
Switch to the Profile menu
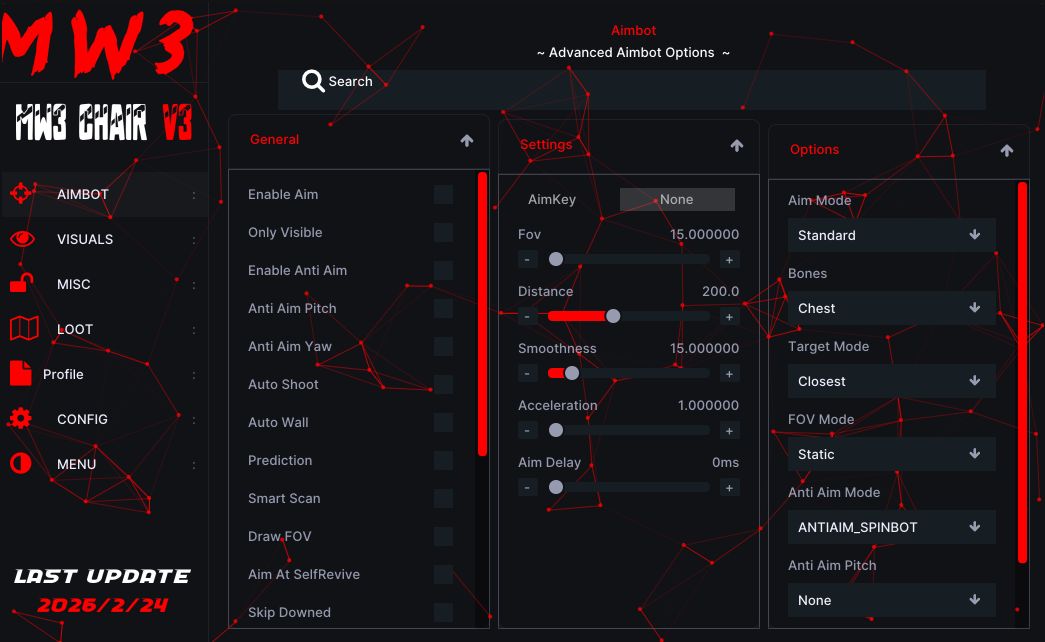[x=104, y=374]
